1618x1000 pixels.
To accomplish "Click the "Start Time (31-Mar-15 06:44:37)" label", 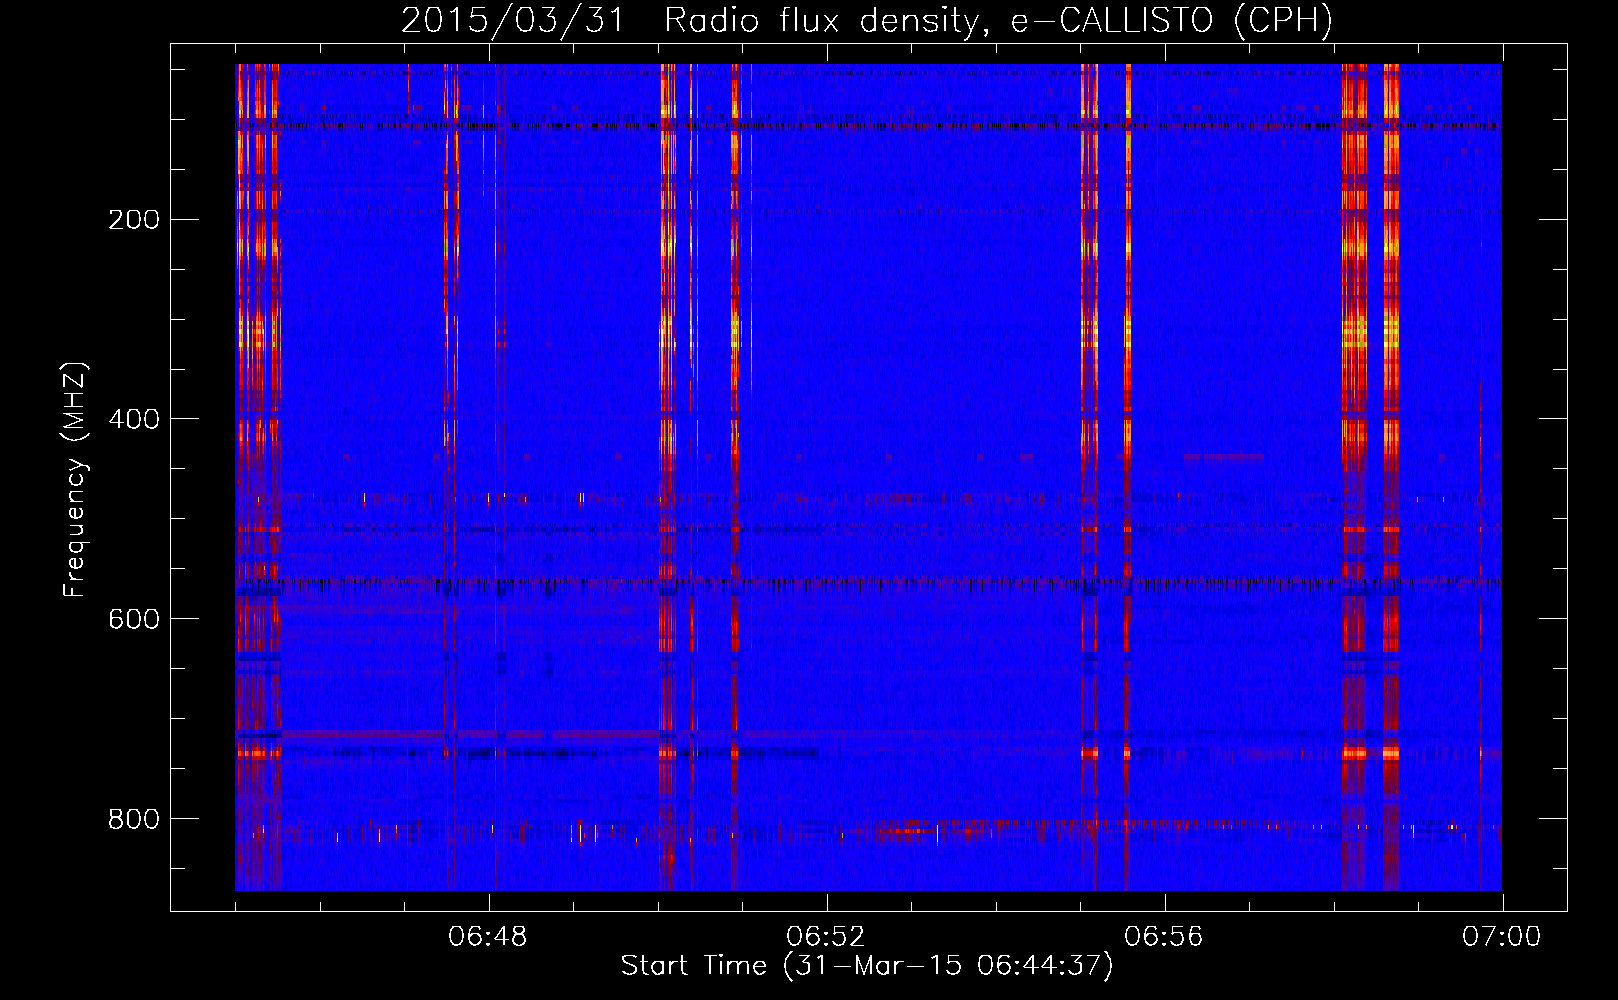I will pyautogui.click(x=867, y=966).
